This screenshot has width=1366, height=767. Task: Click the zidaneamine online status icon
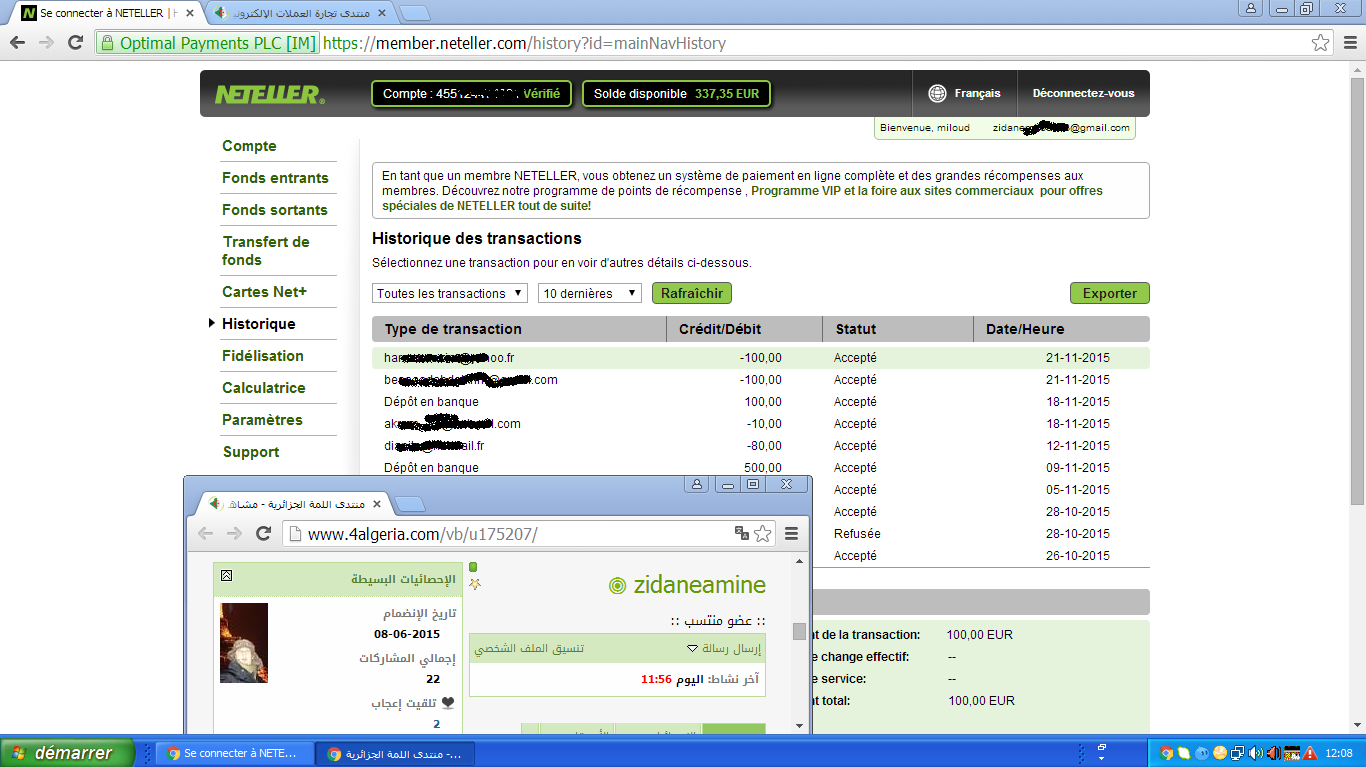(x=618, y=586)
